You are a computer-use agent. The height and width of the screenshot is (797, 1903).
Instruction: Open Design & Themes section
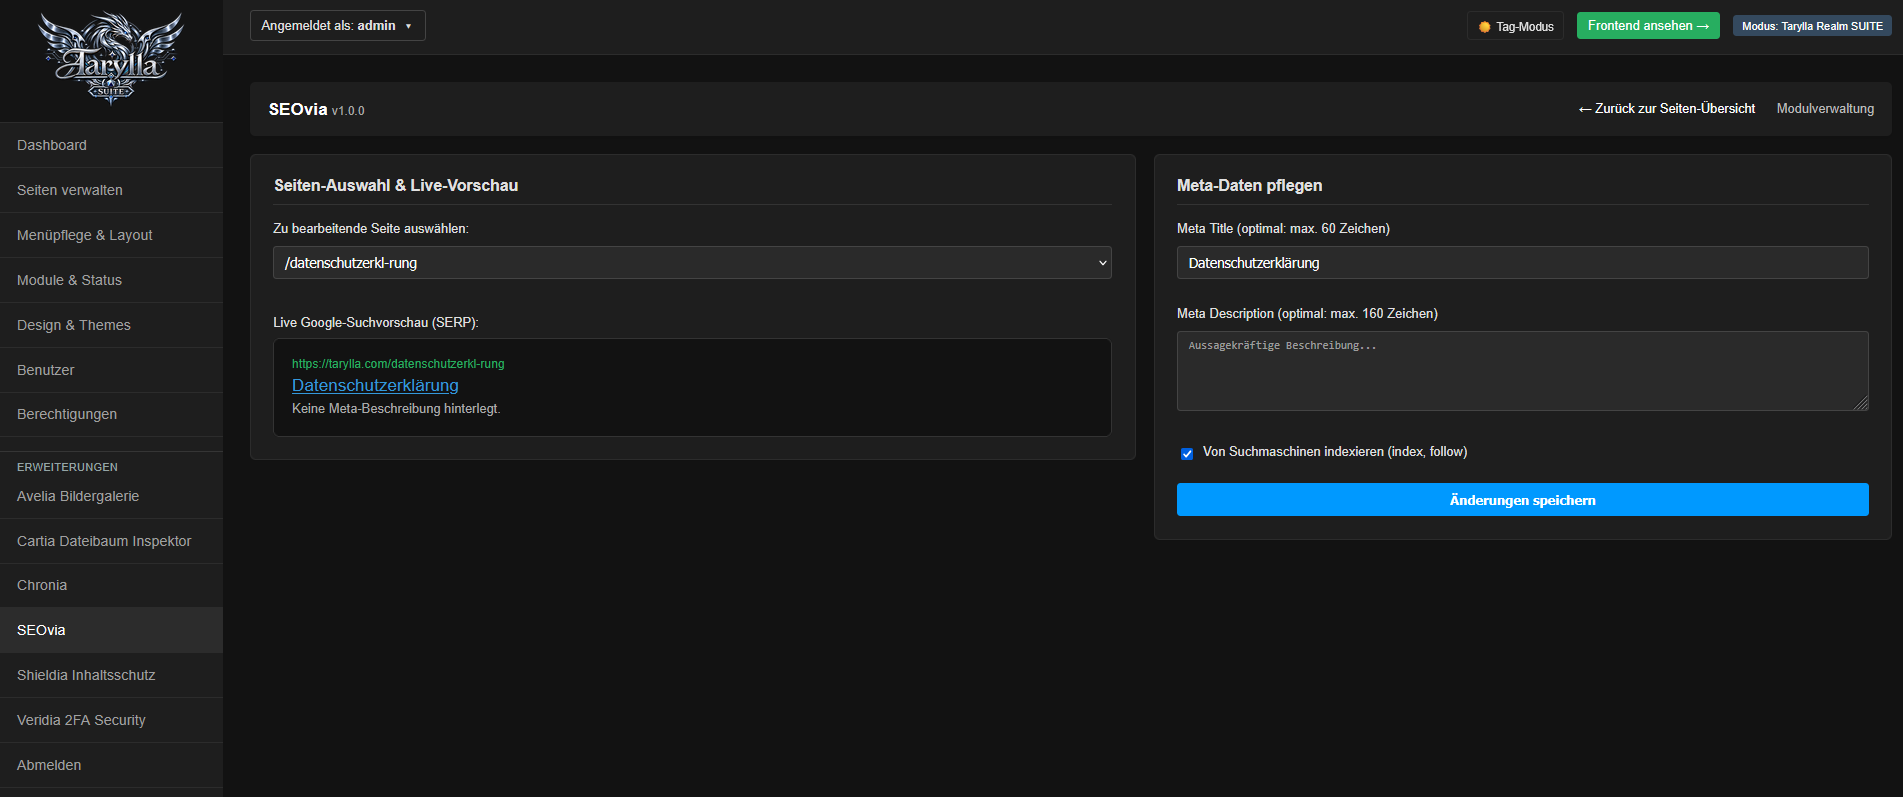click(x=111, y=325)
